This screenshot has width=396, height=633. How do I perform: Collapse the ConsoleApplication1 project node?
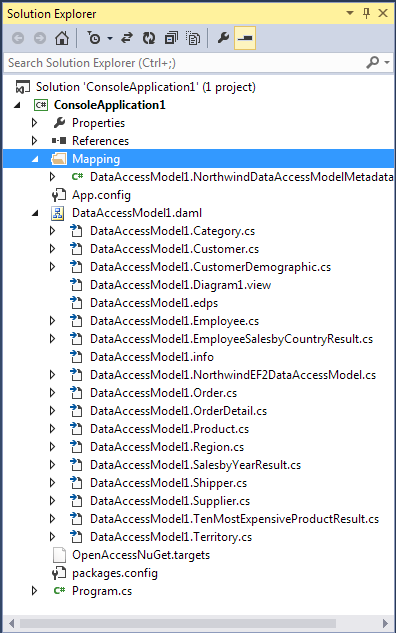(x=17, y=105)
